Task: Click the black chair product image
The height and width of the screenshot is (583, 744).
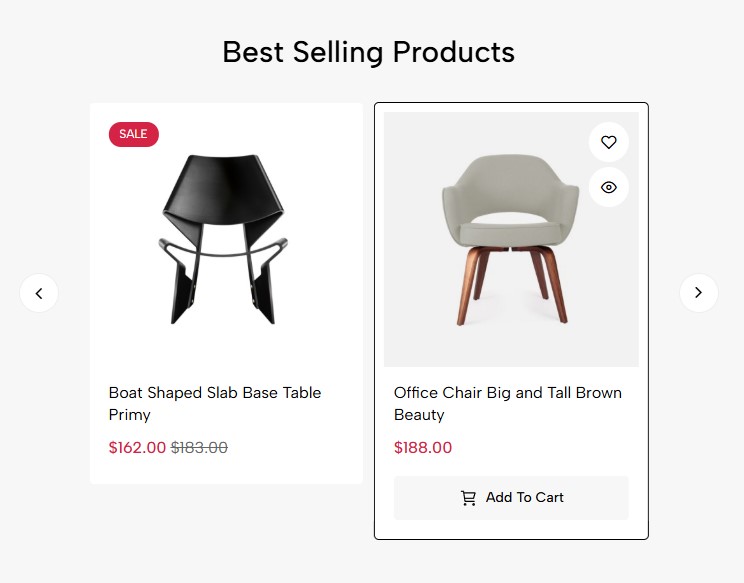Action: 224,238
